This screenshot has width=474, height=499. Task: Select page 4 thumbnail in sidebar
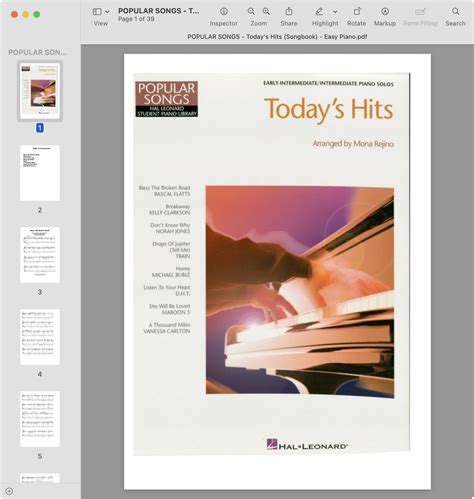(x=40, y=337)
